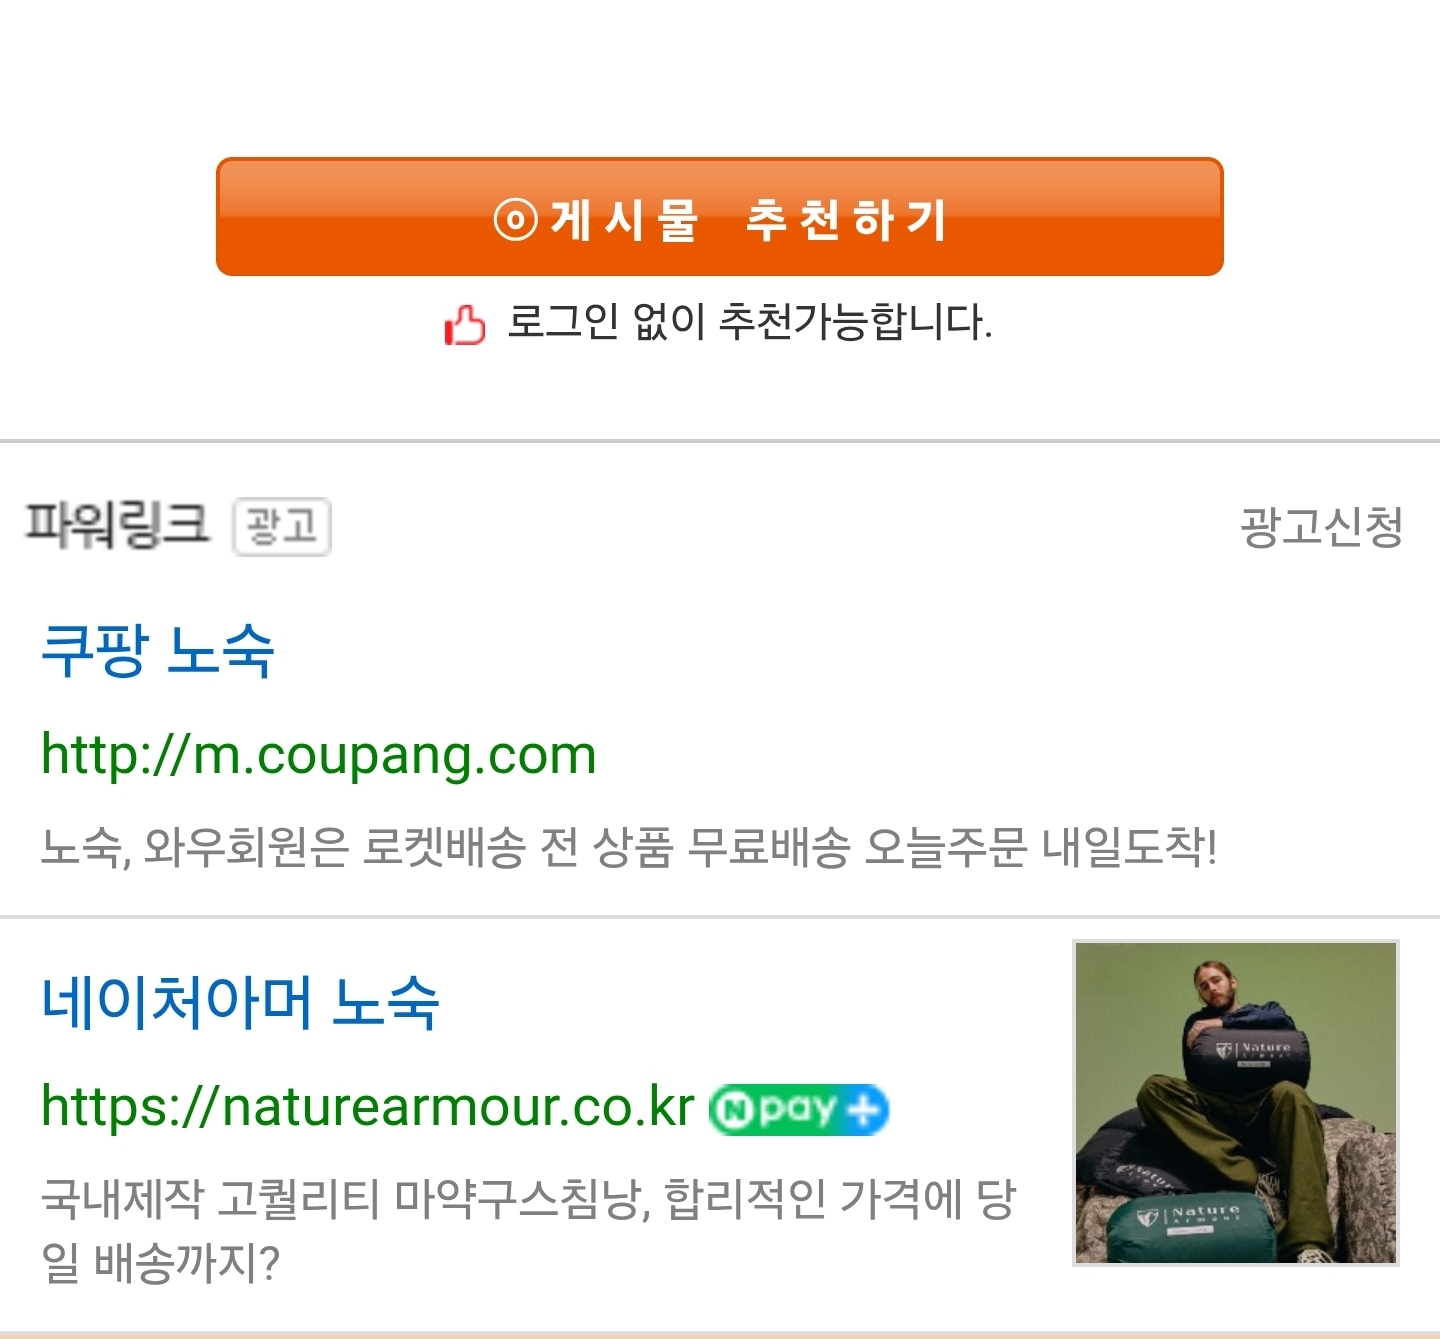Open the 광고신청 link
Viewport: 1440px width, 1339px height.
pyautogui.click(x=1321, y=527)
